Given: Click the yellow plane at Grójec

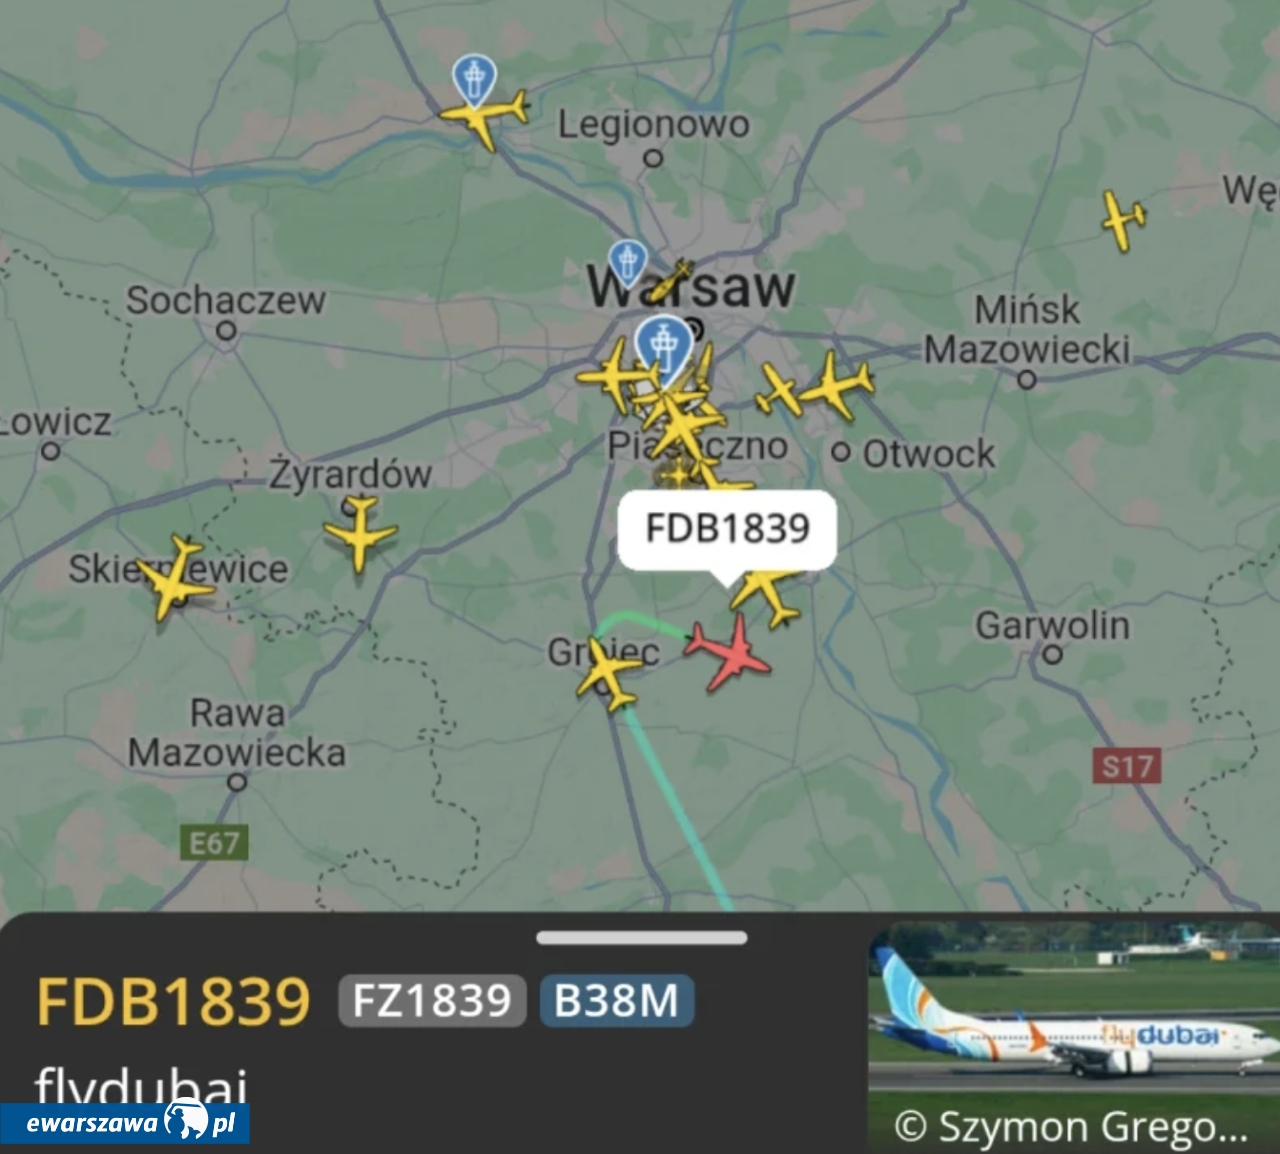Looking at the screenshot, I should (x=607, y=675).
